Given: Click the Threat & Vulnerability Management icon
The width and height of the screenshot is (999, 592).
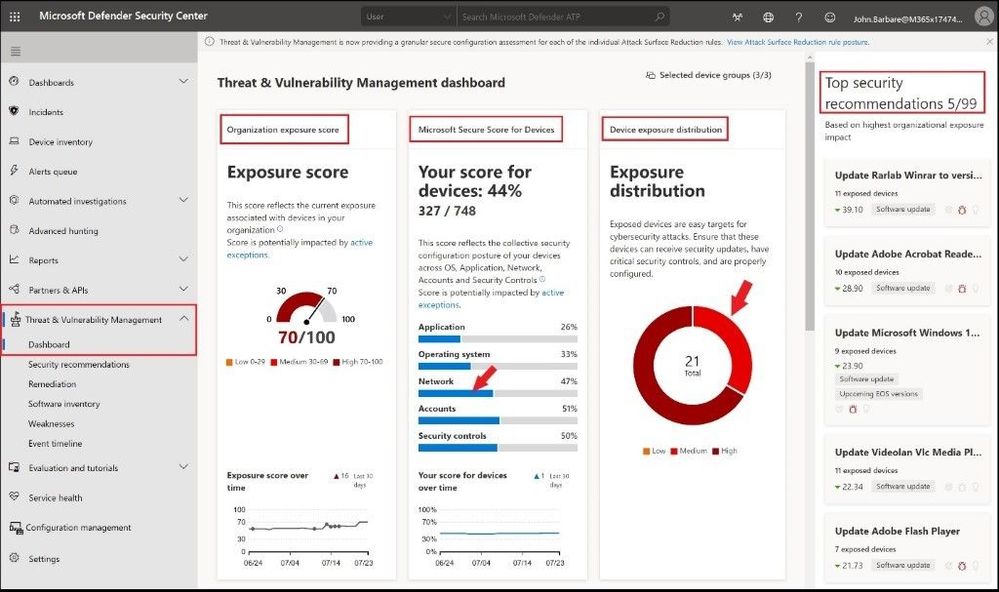Looking at the screenshot, I should point(15,319).
